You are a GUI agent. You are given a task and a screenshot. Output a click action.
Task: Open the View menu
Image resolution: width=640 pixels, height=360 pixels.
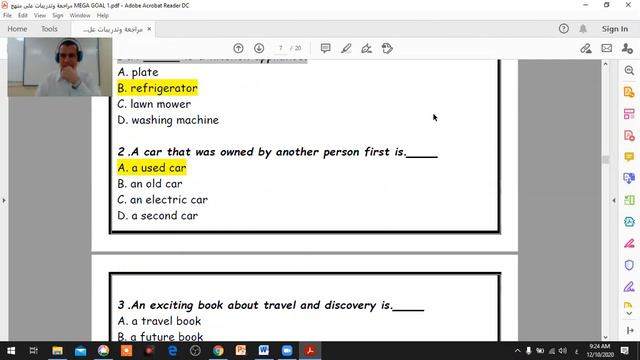click(40, 15)
